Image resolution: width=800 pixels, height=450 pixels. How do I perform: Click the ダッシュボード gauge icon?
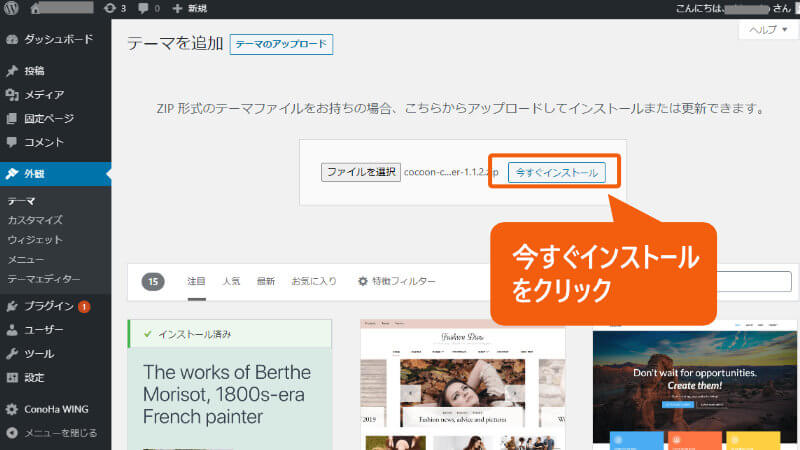point(12,39)
